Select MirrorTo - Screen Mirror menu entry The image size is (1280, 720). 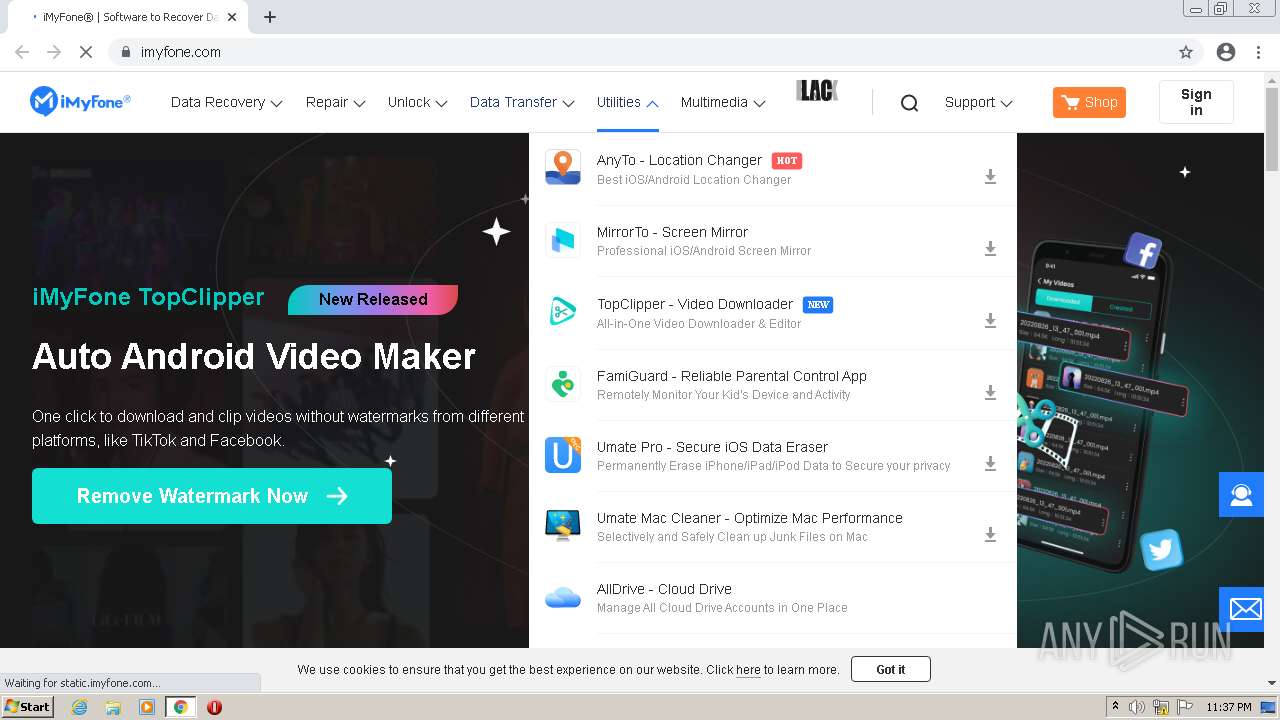[x=672, y=232]
